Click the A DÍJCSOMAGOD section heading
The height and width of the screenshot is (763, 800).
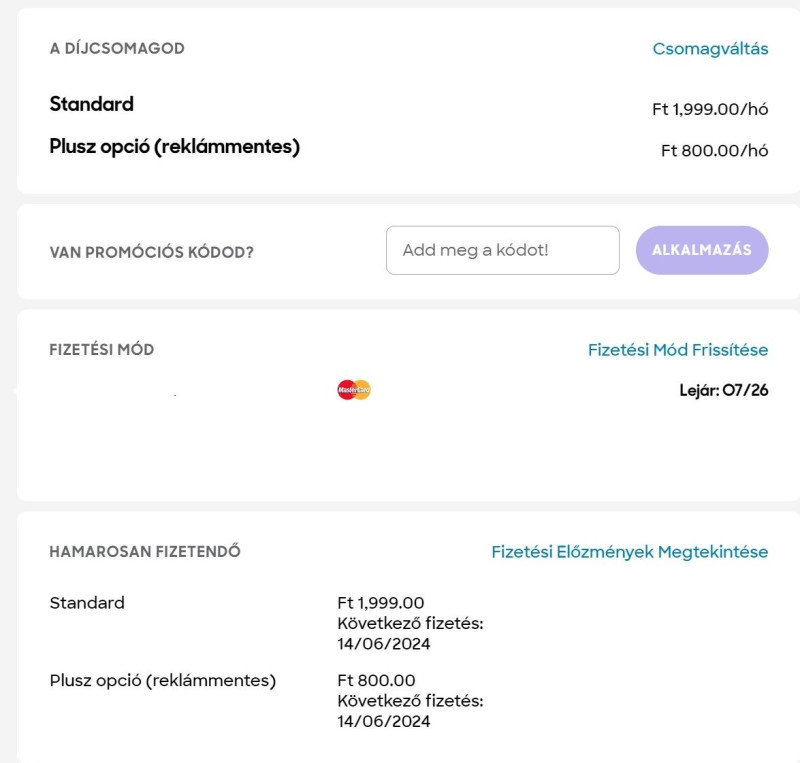pyautogui.click(x=117, y=49)
